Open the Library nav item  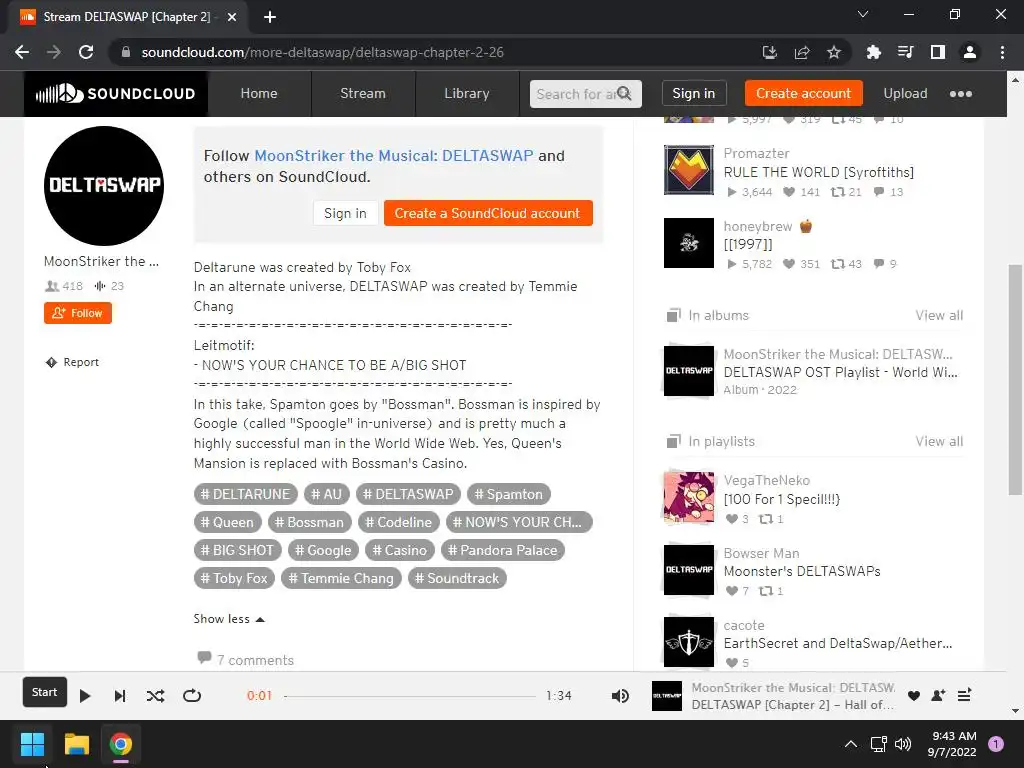[x=466, y=93]
